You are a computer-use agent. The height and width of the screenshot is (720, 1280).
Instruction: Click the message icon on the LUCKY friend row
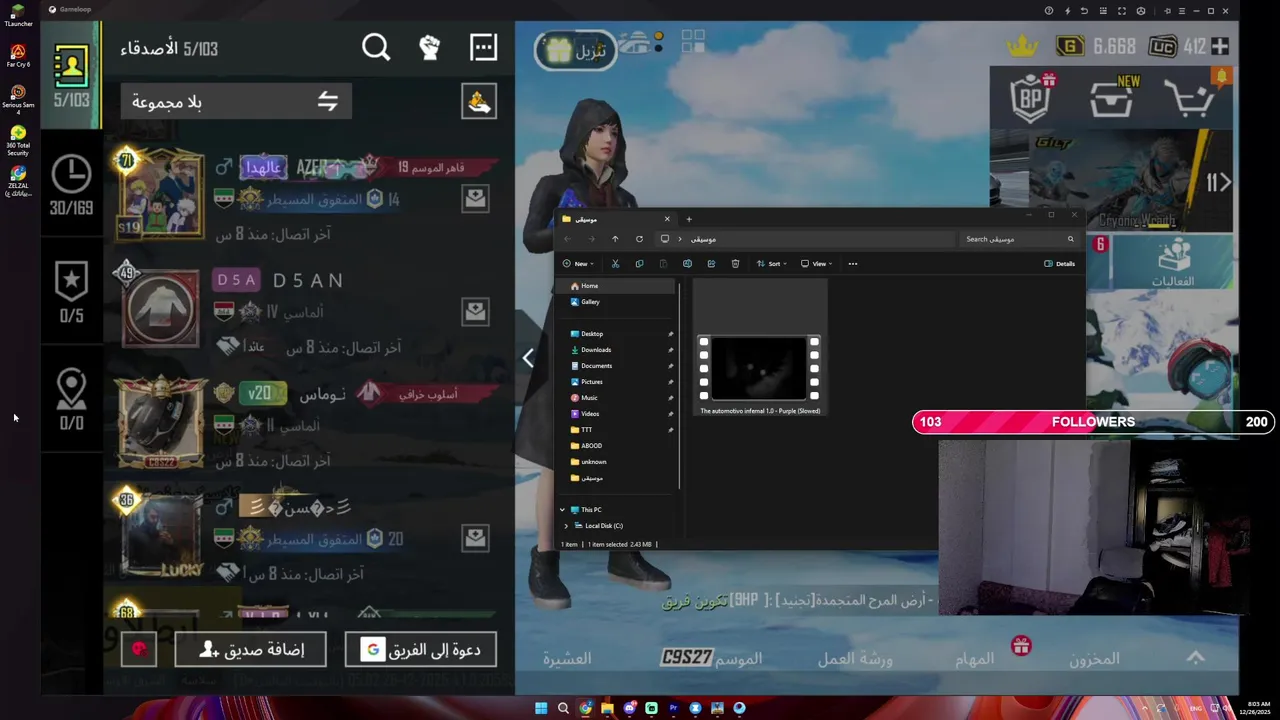click(x=475, y=538)
